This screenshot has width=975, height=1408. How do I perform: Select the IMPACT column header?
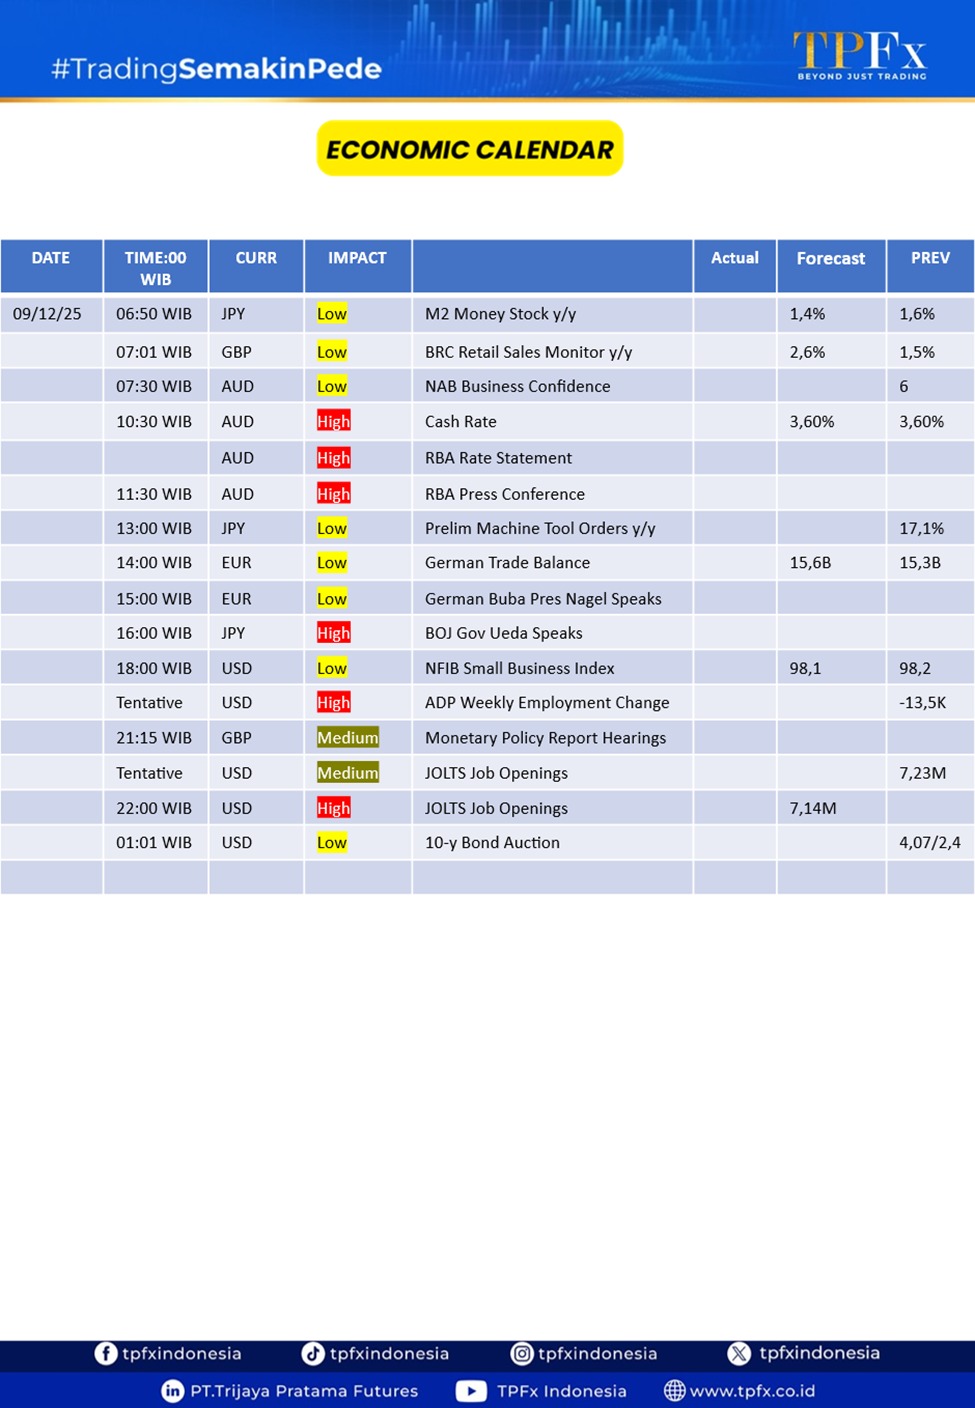pyautogui.click(x=357, y=258)
